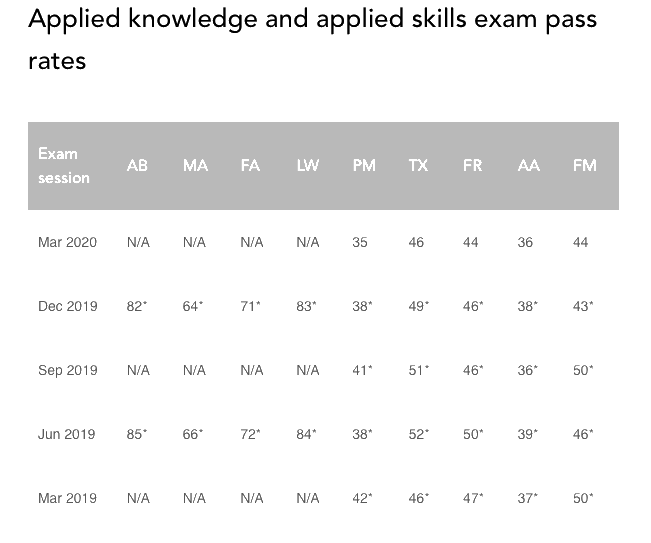Select the Jun 2019 row label
Image resolution: width=651 pixels, height=543 pixels.
point(67,434)
